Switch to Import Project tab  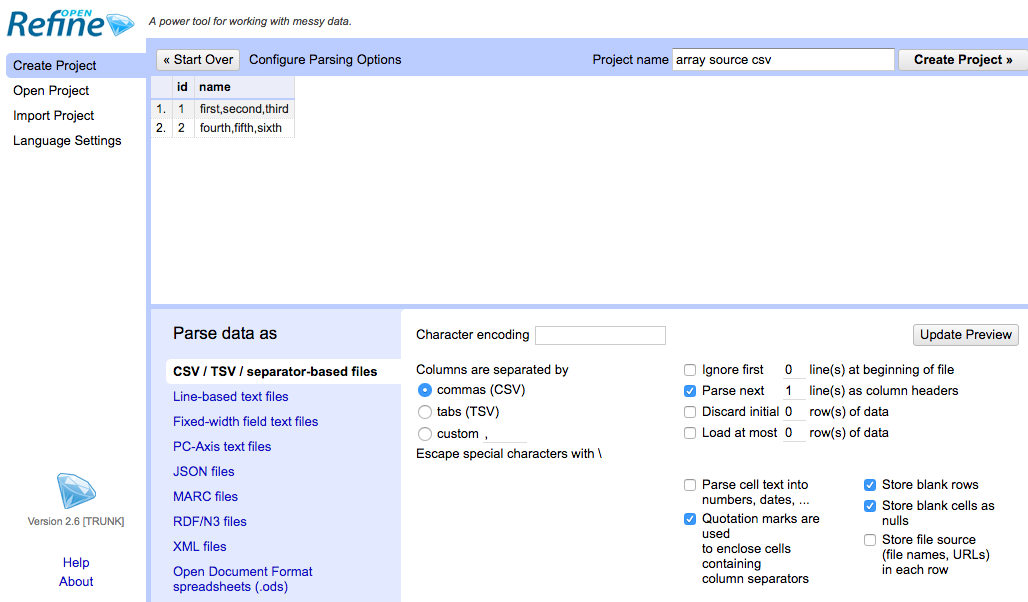[x=54, y=115]
